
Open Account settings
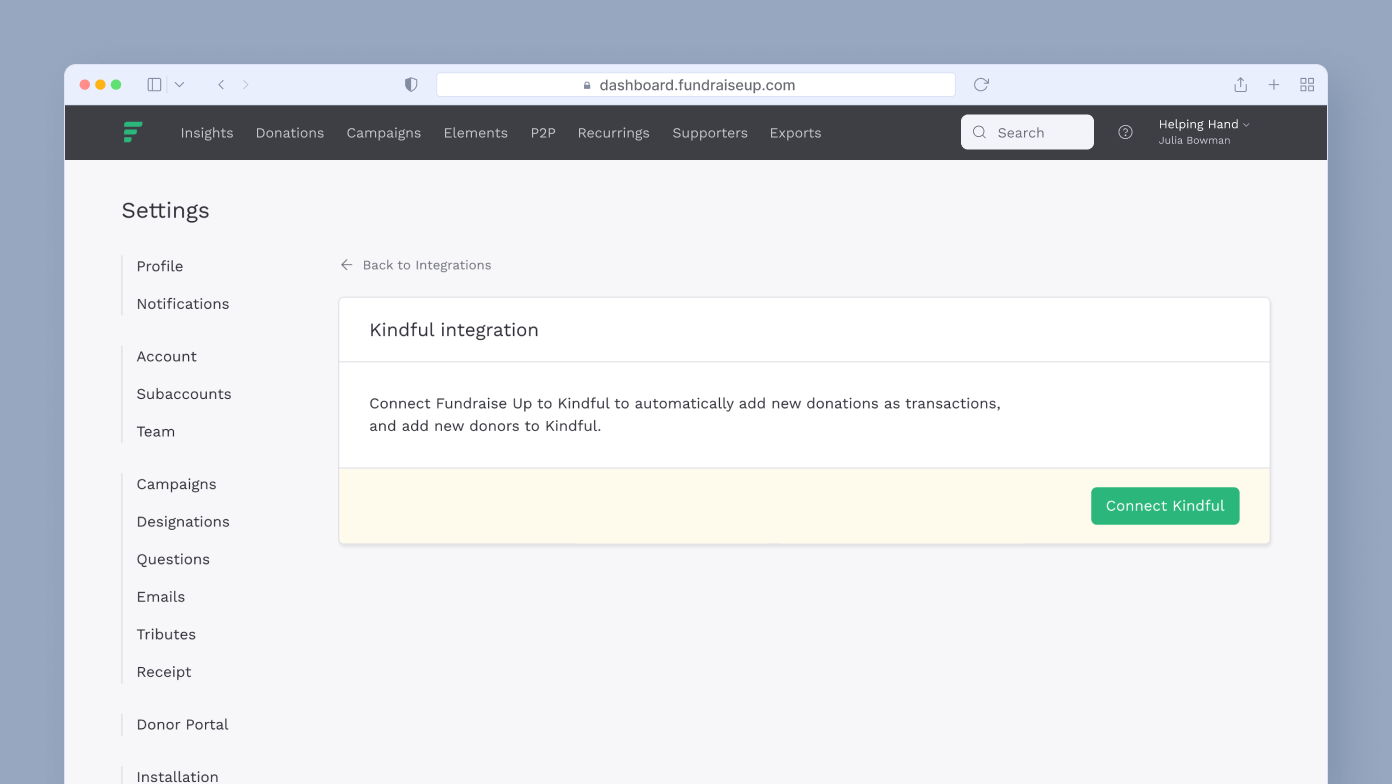point(167,356)
